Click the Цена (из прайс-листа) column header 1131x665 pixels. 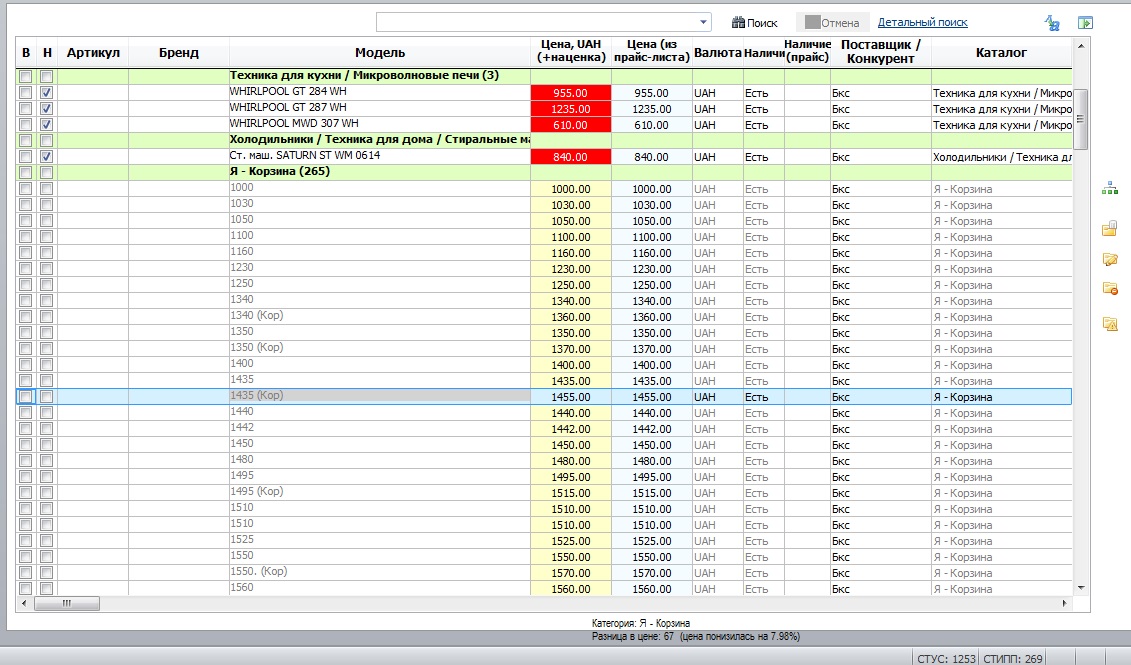click(651, 51)
